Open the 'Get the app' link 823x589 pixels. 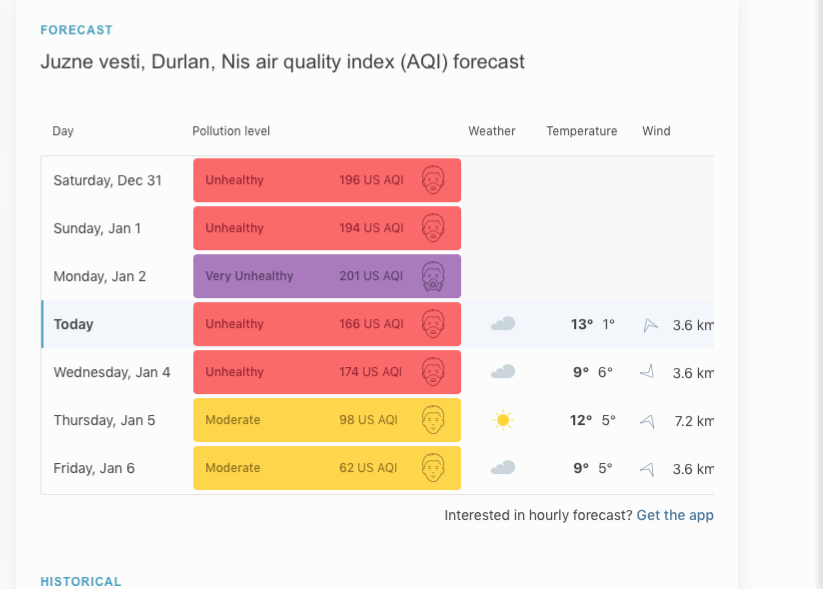pyautogui.click(x=675, y=515)
